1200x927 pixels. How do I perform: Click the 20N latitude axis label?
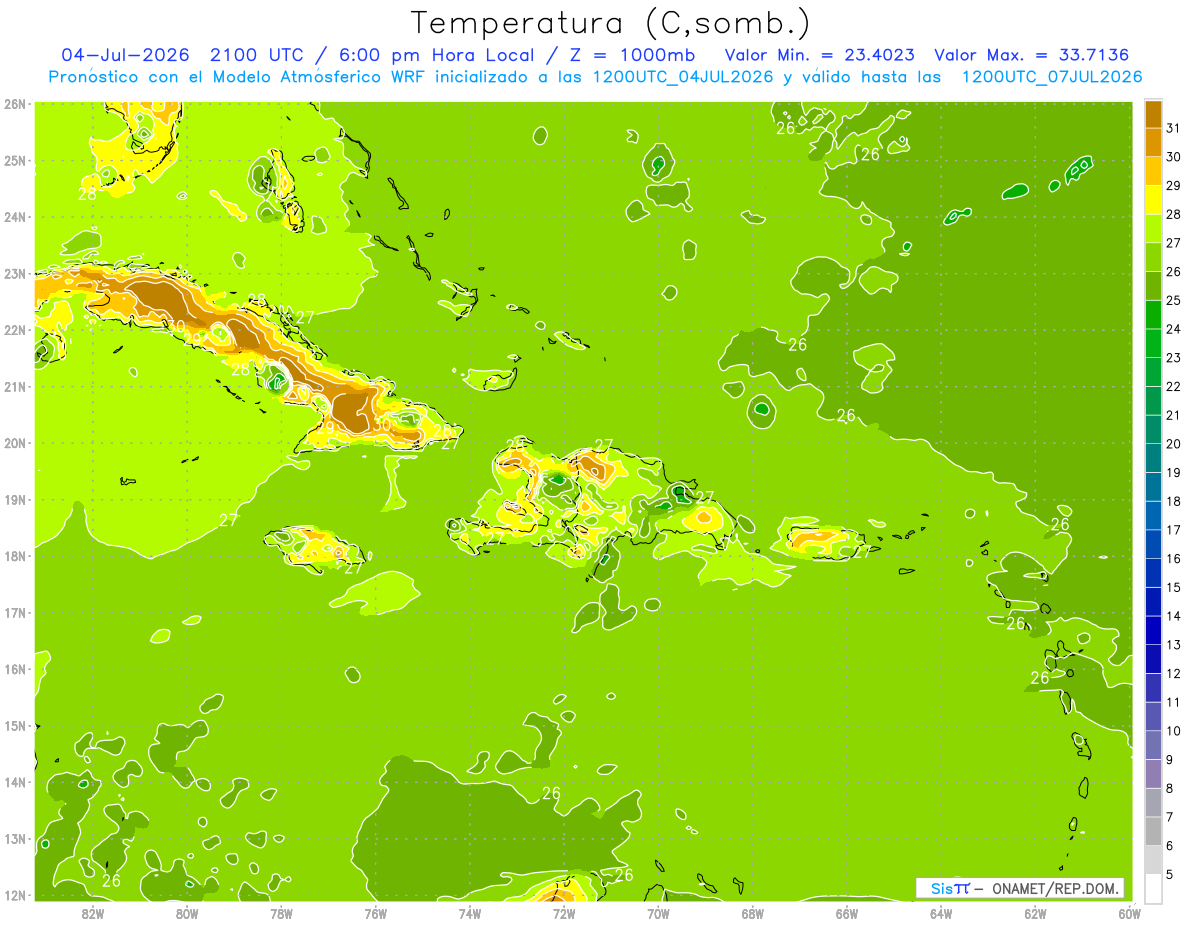15,443
